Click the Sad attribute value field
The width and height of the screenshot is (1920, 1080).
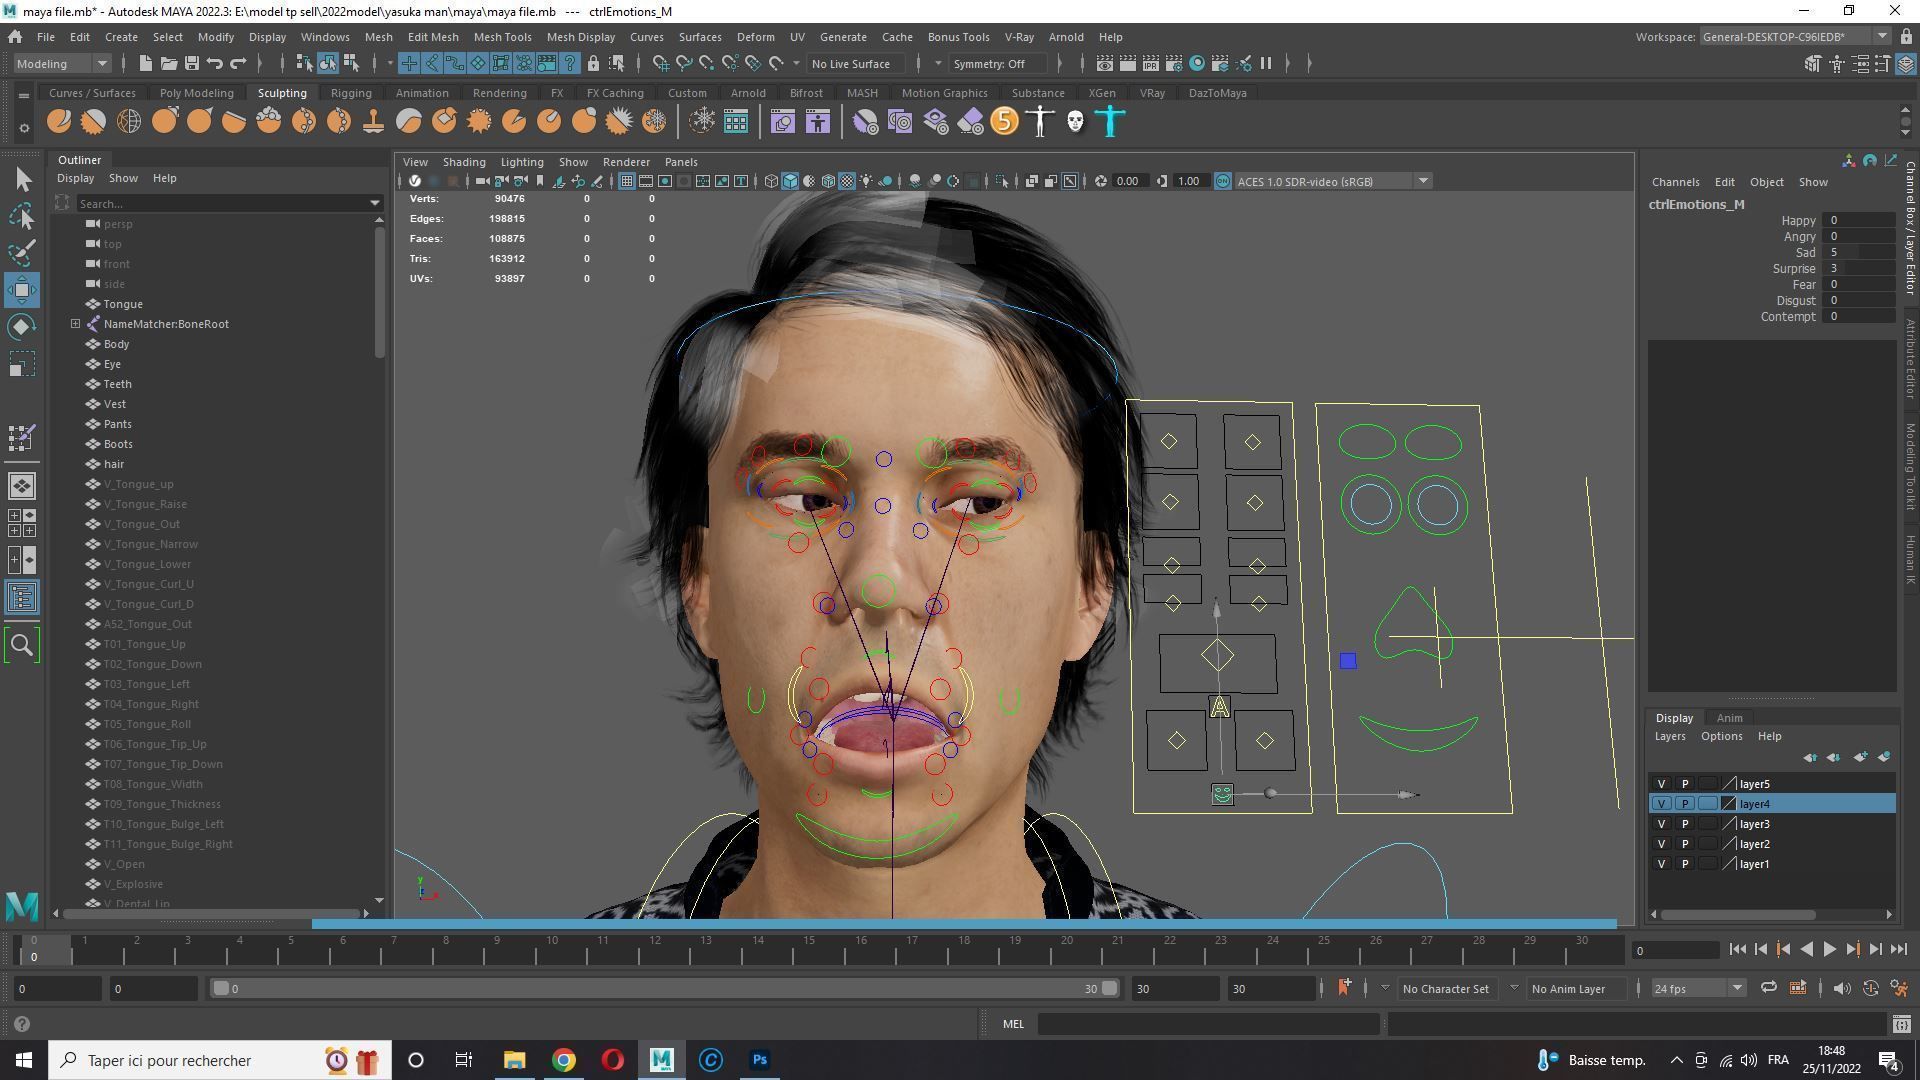click(x=1858, y=253)
